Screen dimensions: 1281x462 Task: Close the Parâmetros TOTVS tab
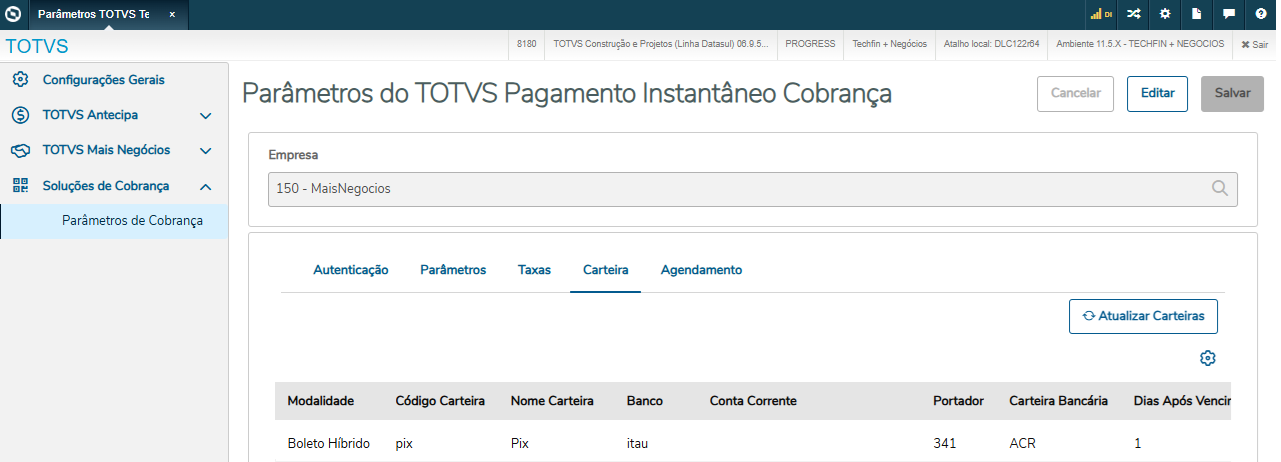click(x=172, y=15)
